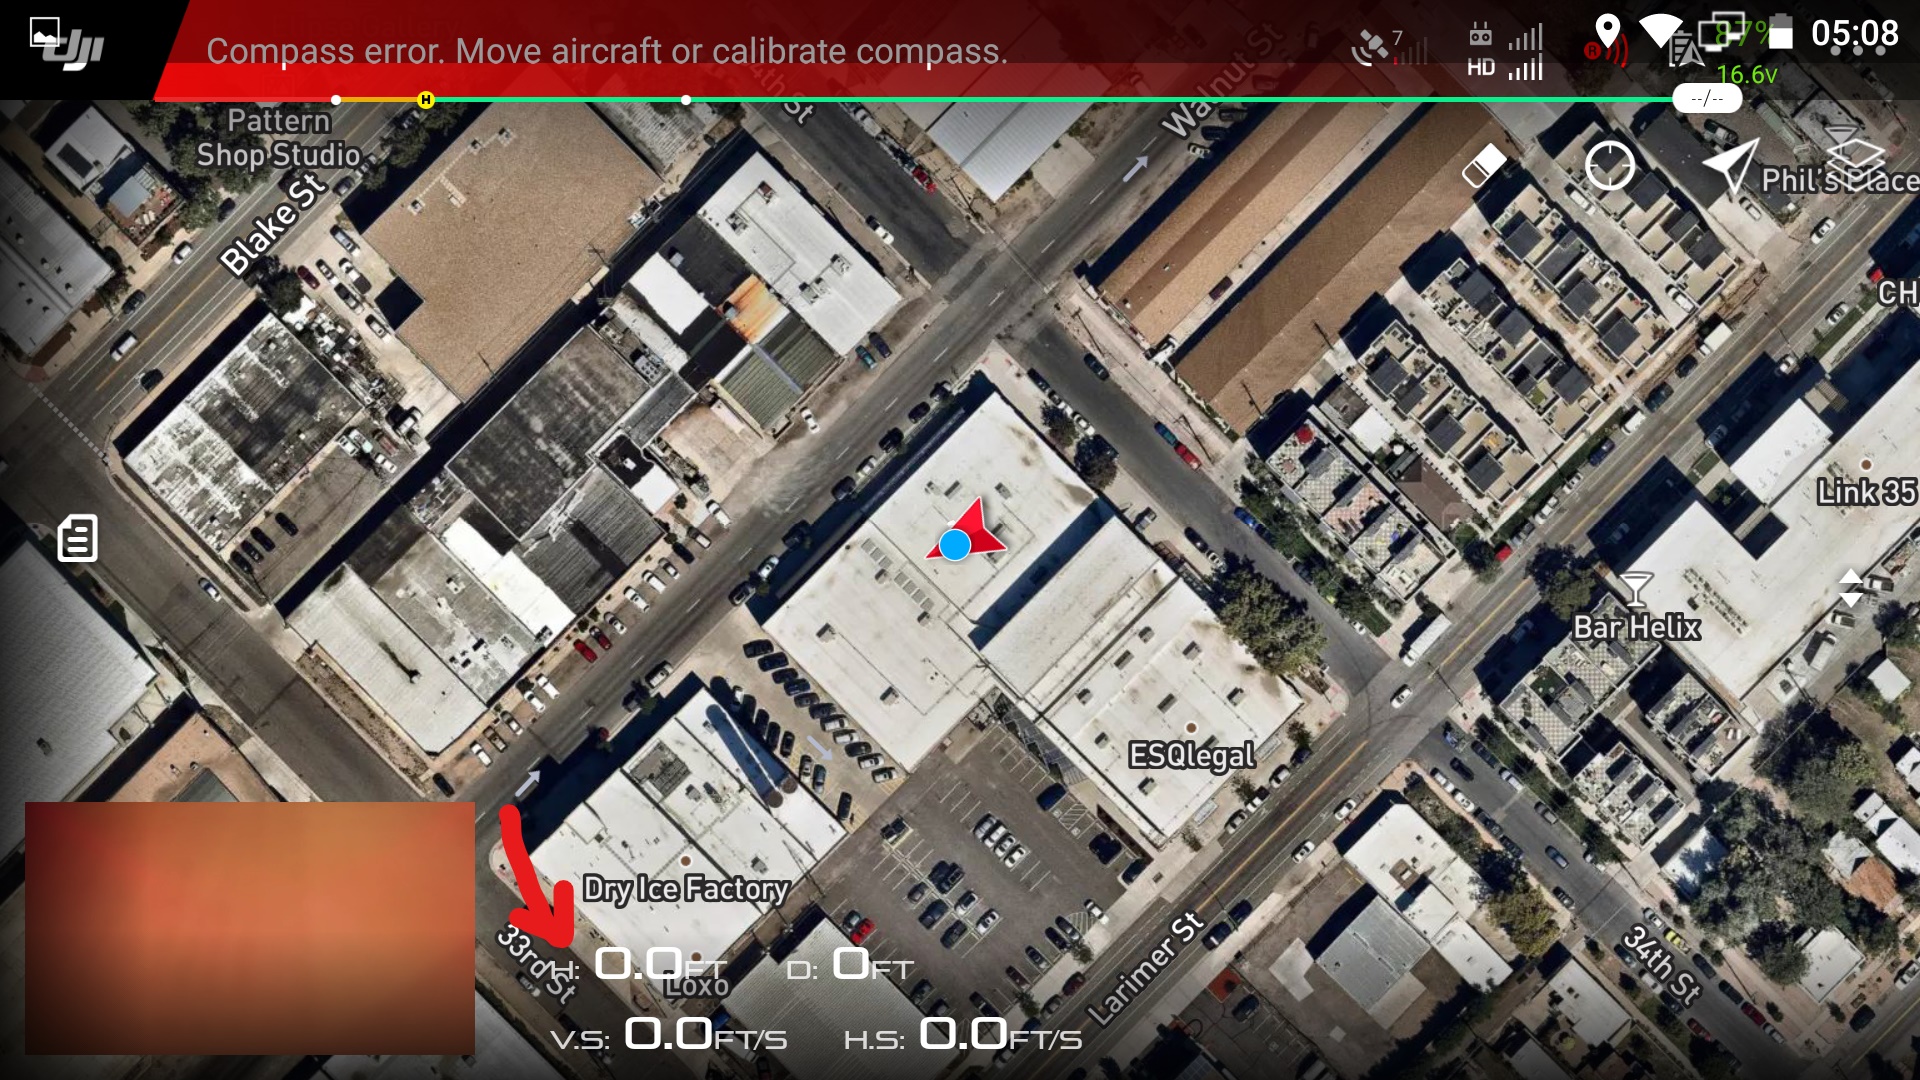
Task: Toggle map orientation lock arrow
Action: pyautogui.click(x=1730, y=166)
